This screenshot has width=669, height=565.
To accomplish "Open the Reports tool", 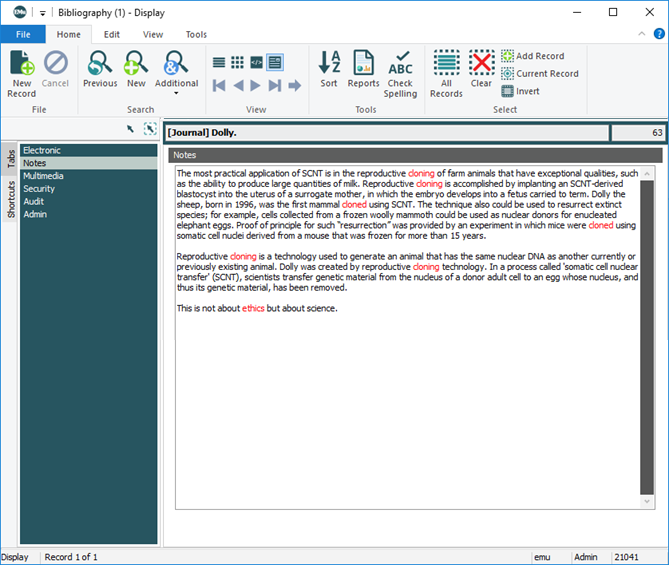I will coord(363,72).
